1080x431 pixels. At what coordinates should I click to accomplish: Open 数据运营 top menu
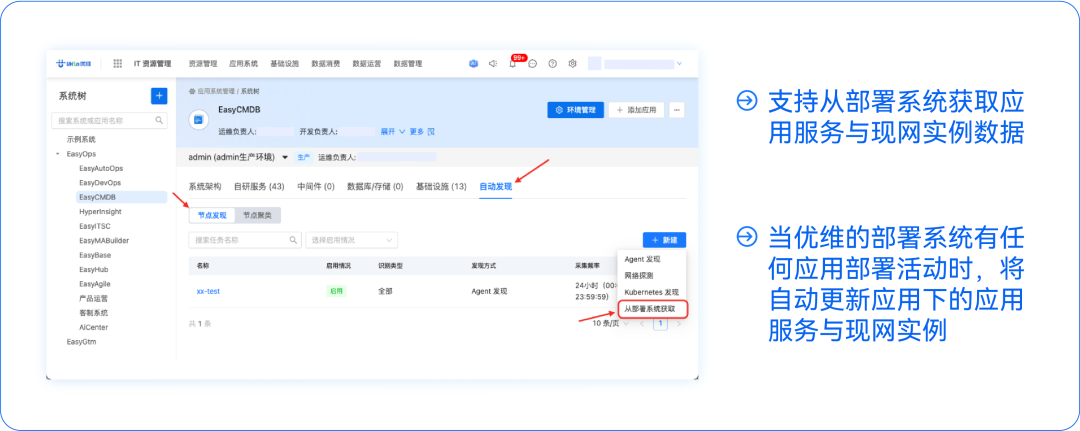click(366, 63)
